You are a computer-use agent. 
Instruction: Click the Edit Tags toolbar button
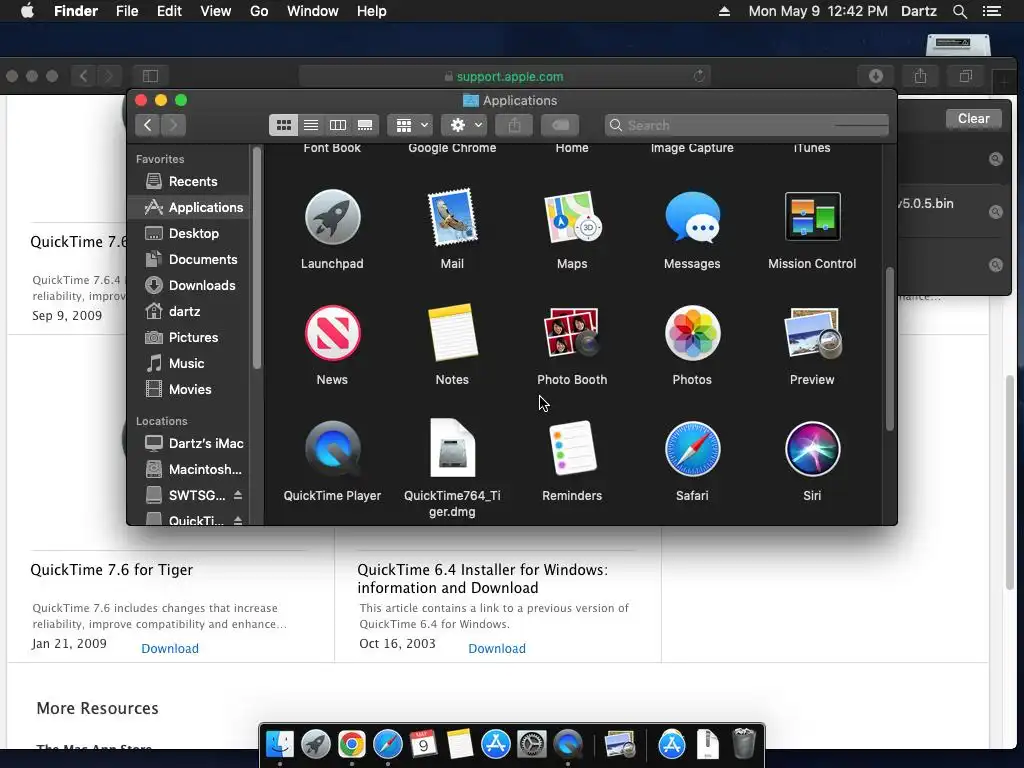click(x=560, y=125)
